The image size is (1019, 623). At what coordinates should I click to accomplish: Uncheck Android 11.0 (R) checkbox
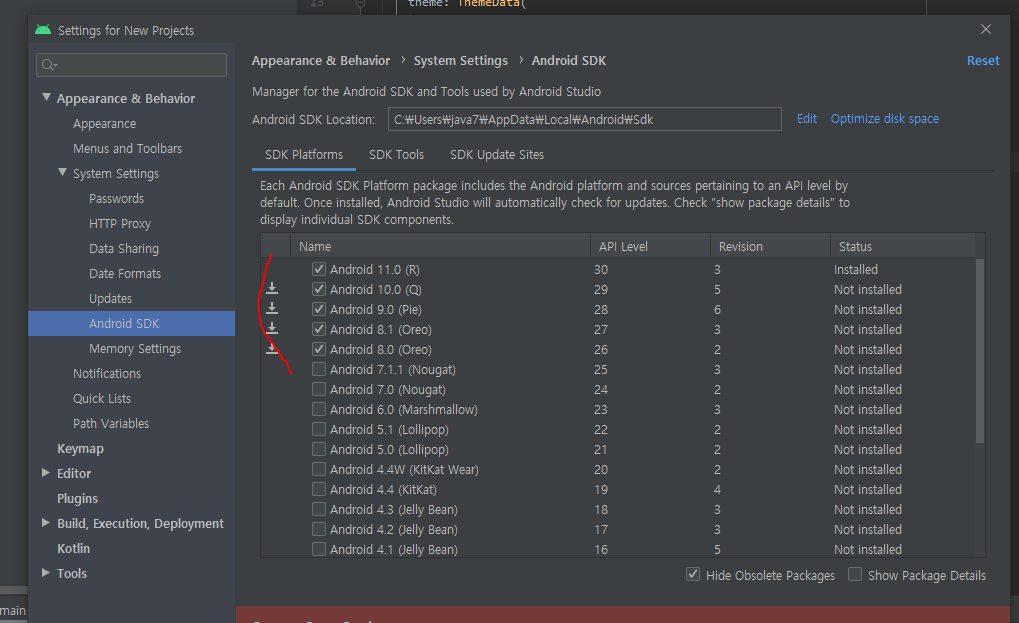[x=318, y=269]
